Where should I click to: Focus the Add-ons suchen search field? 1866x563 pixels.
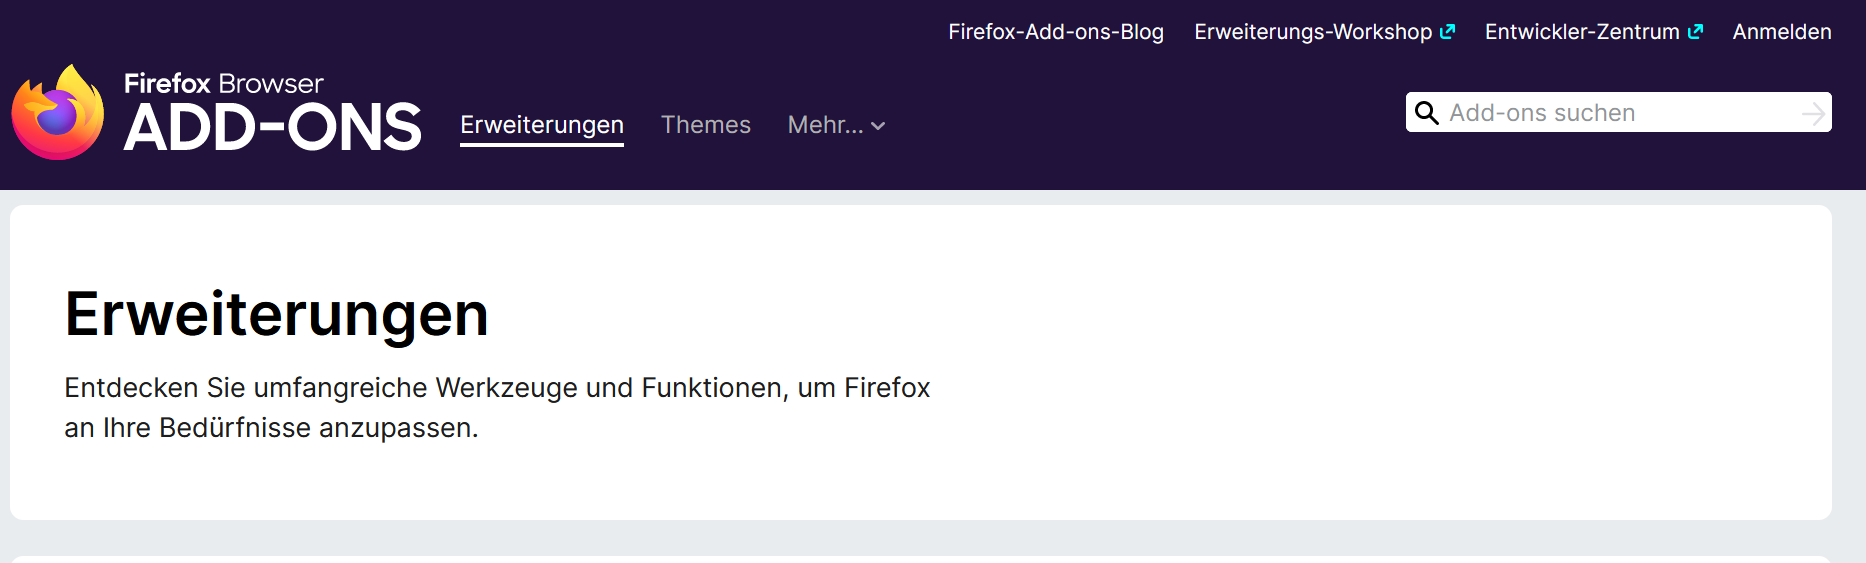(x=1618, y=113)
